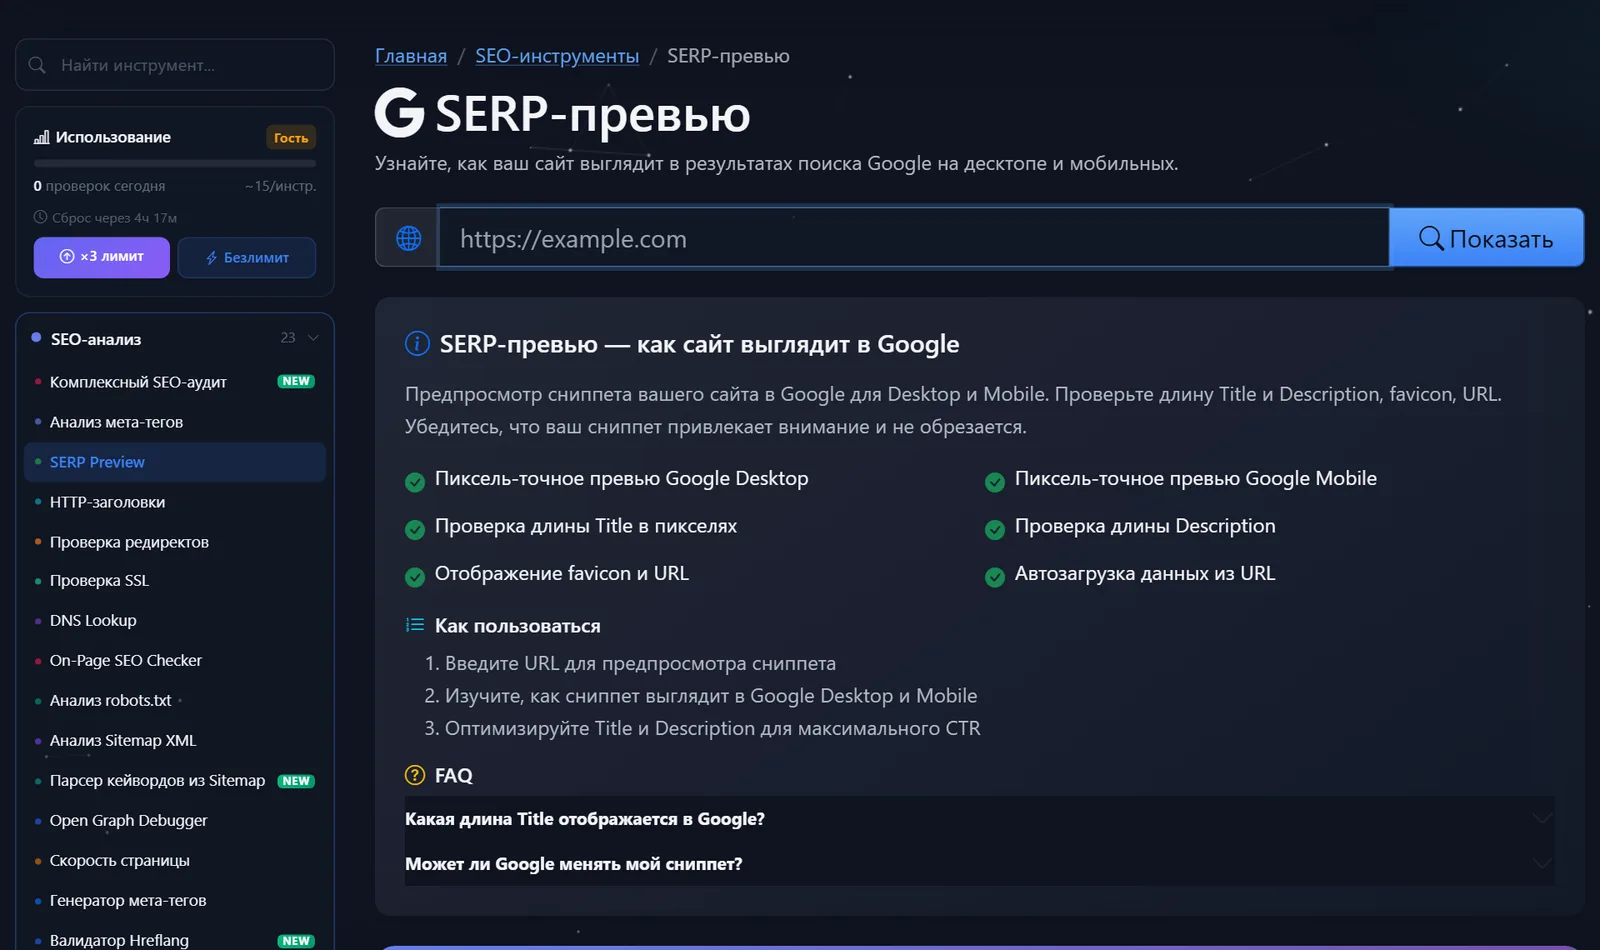Viewport: 1600px width, 950px height.
Task: Open Генератор мета-тегов tool
Action: 175,900
